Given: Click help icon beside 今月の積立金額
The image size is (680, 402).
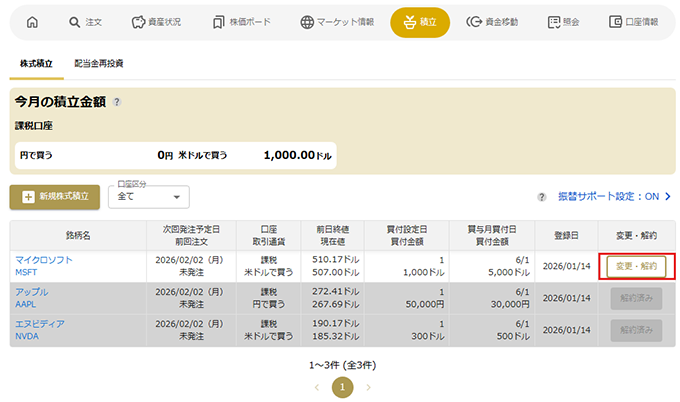Looking at the screenshot, I should [x=117, y=102].
